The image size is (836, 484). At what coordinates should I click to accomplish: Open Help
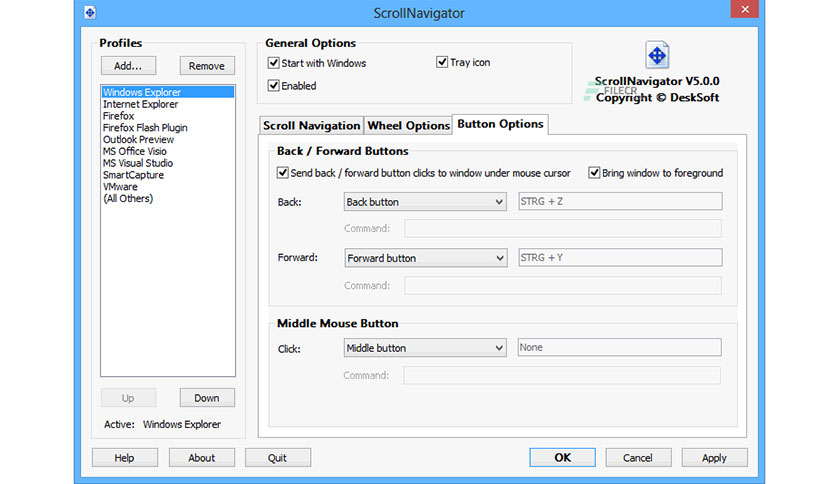tap(124, 457)
